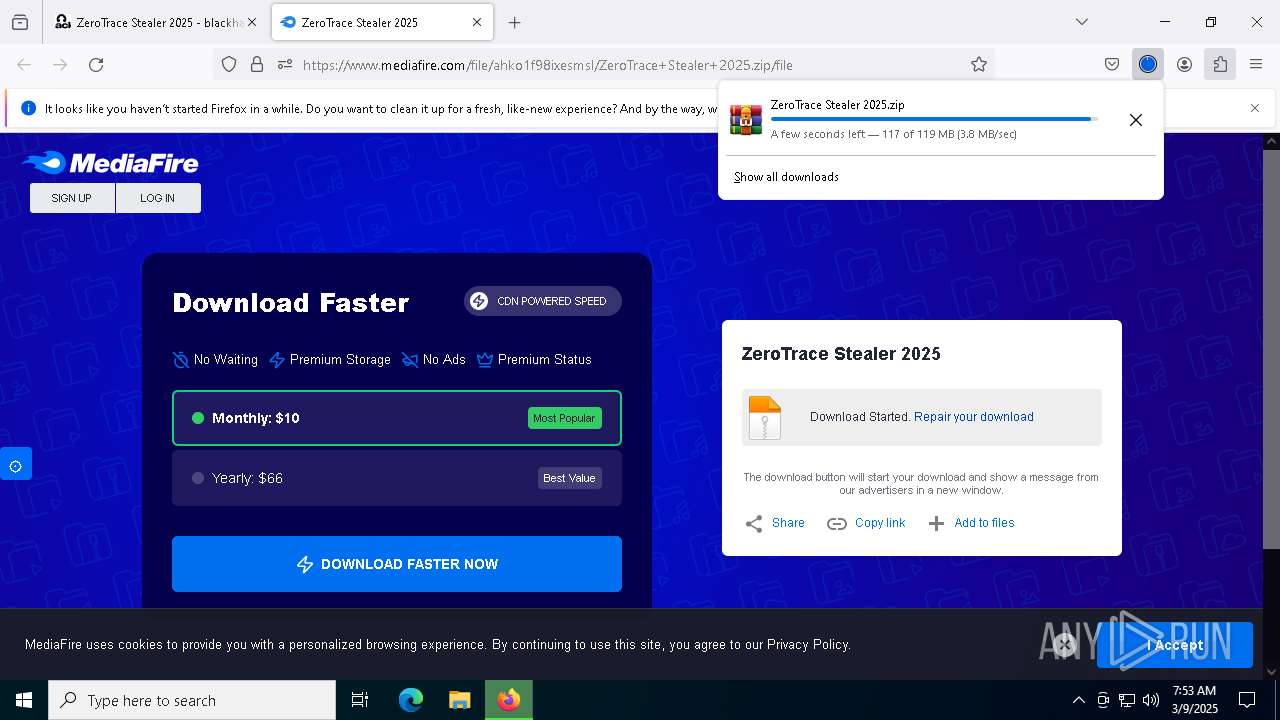Open File Explorer from taskbar
This screenshot has height=720, width=1280.
(x=460, y=700)
